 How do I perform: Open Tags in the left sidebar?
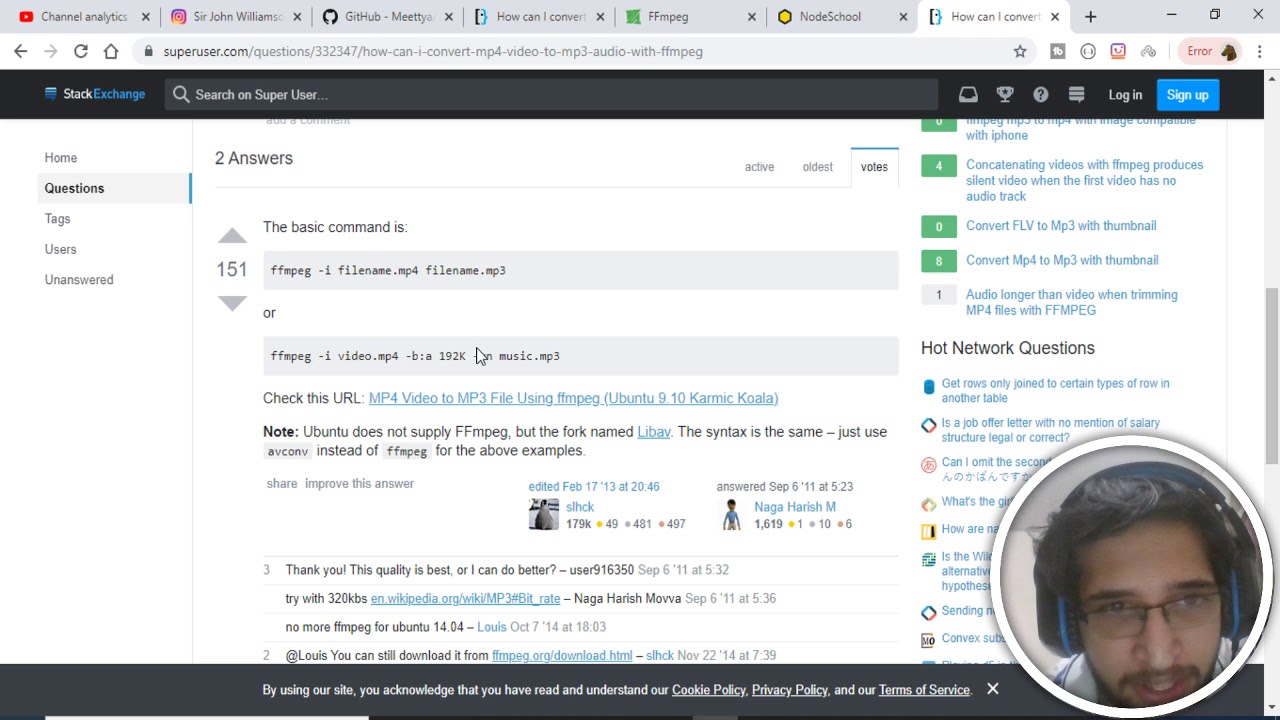57,219
